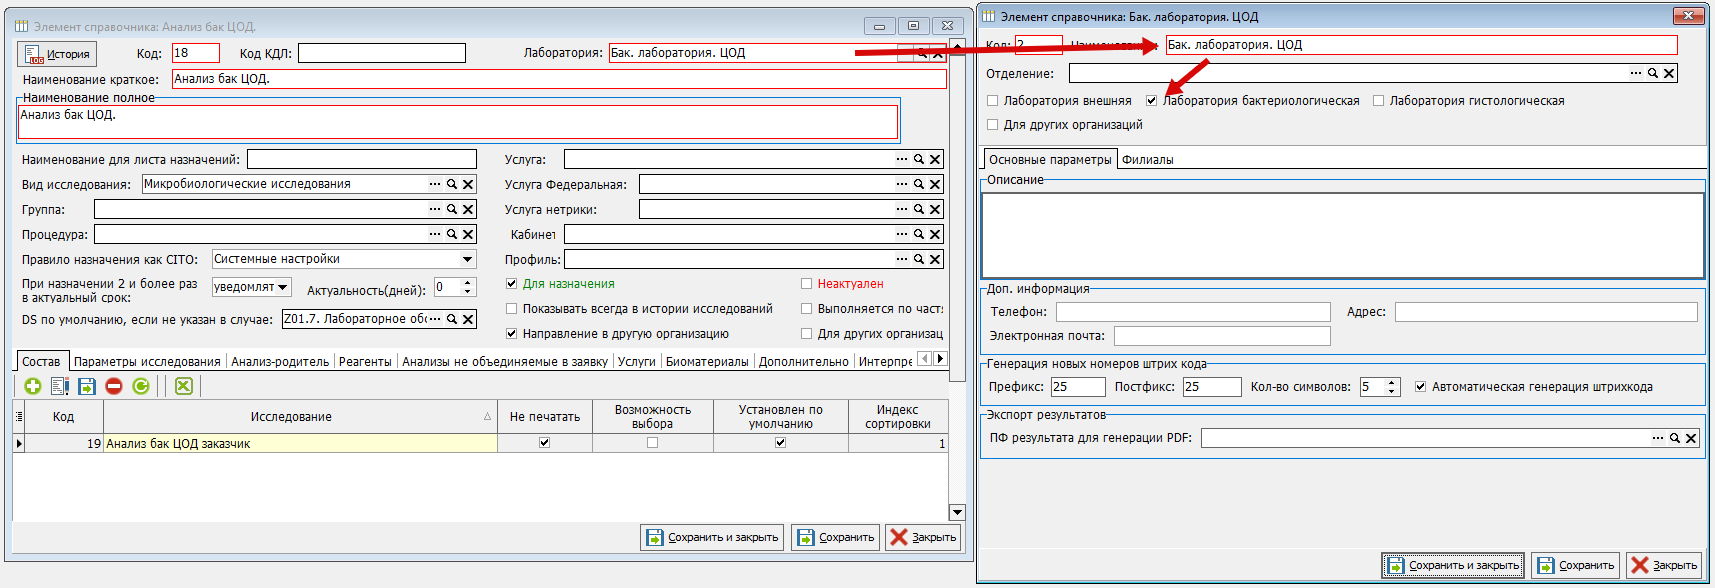1715x588 pixels.
Task: Search in the Кабинет field
Action: coord(919,234)
